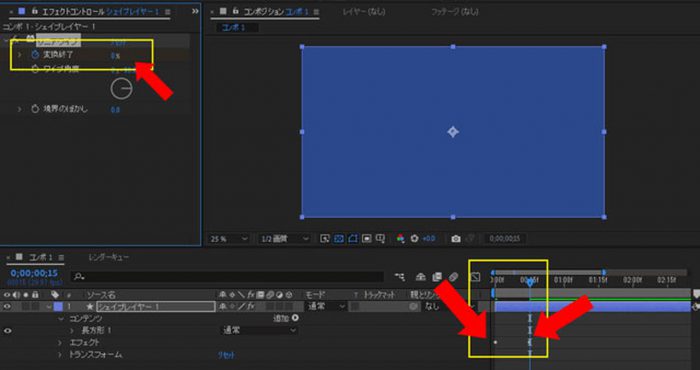Screen dimensions: 700x370
Task: Click the リセット link for transform
Action: tap(226, 355)
